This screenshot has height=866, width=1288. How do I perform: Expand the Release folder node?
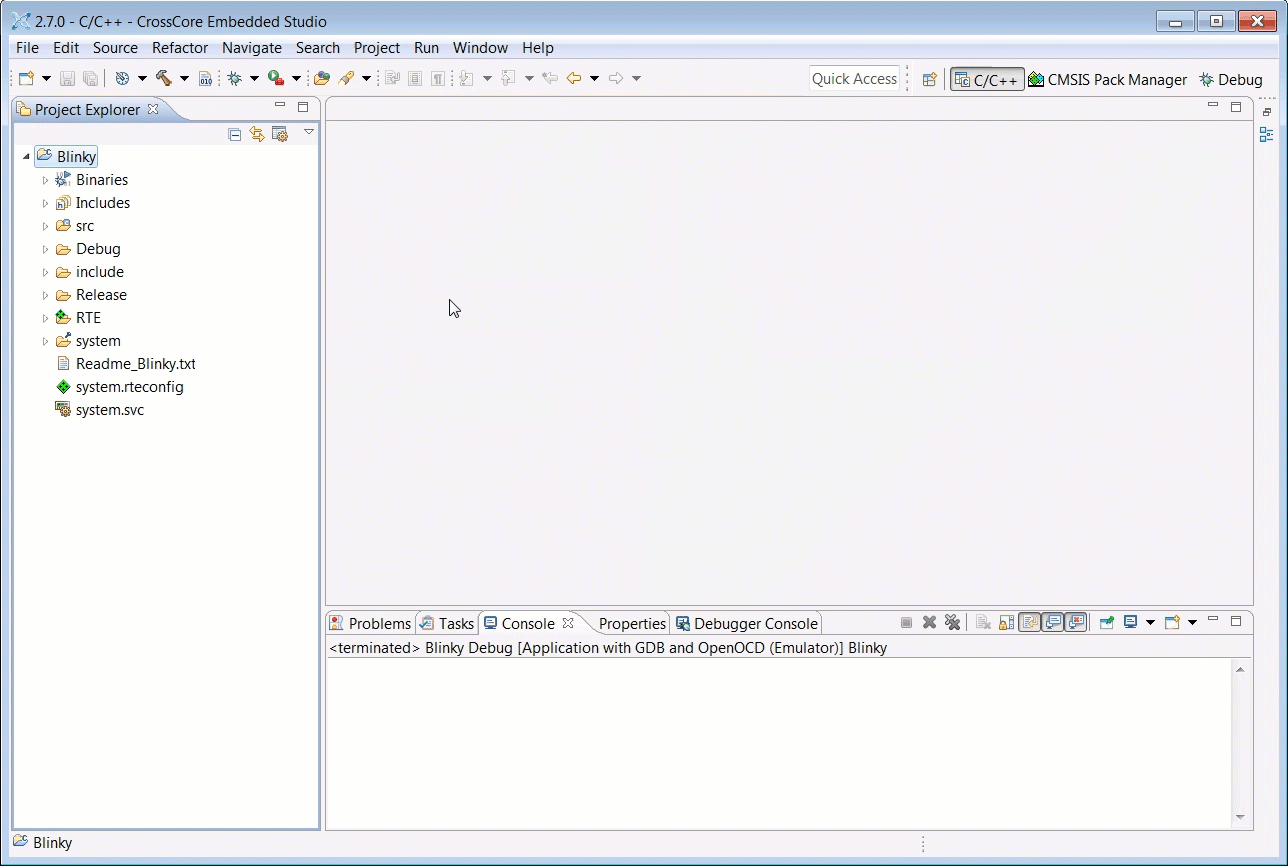(x=45, y=296)
